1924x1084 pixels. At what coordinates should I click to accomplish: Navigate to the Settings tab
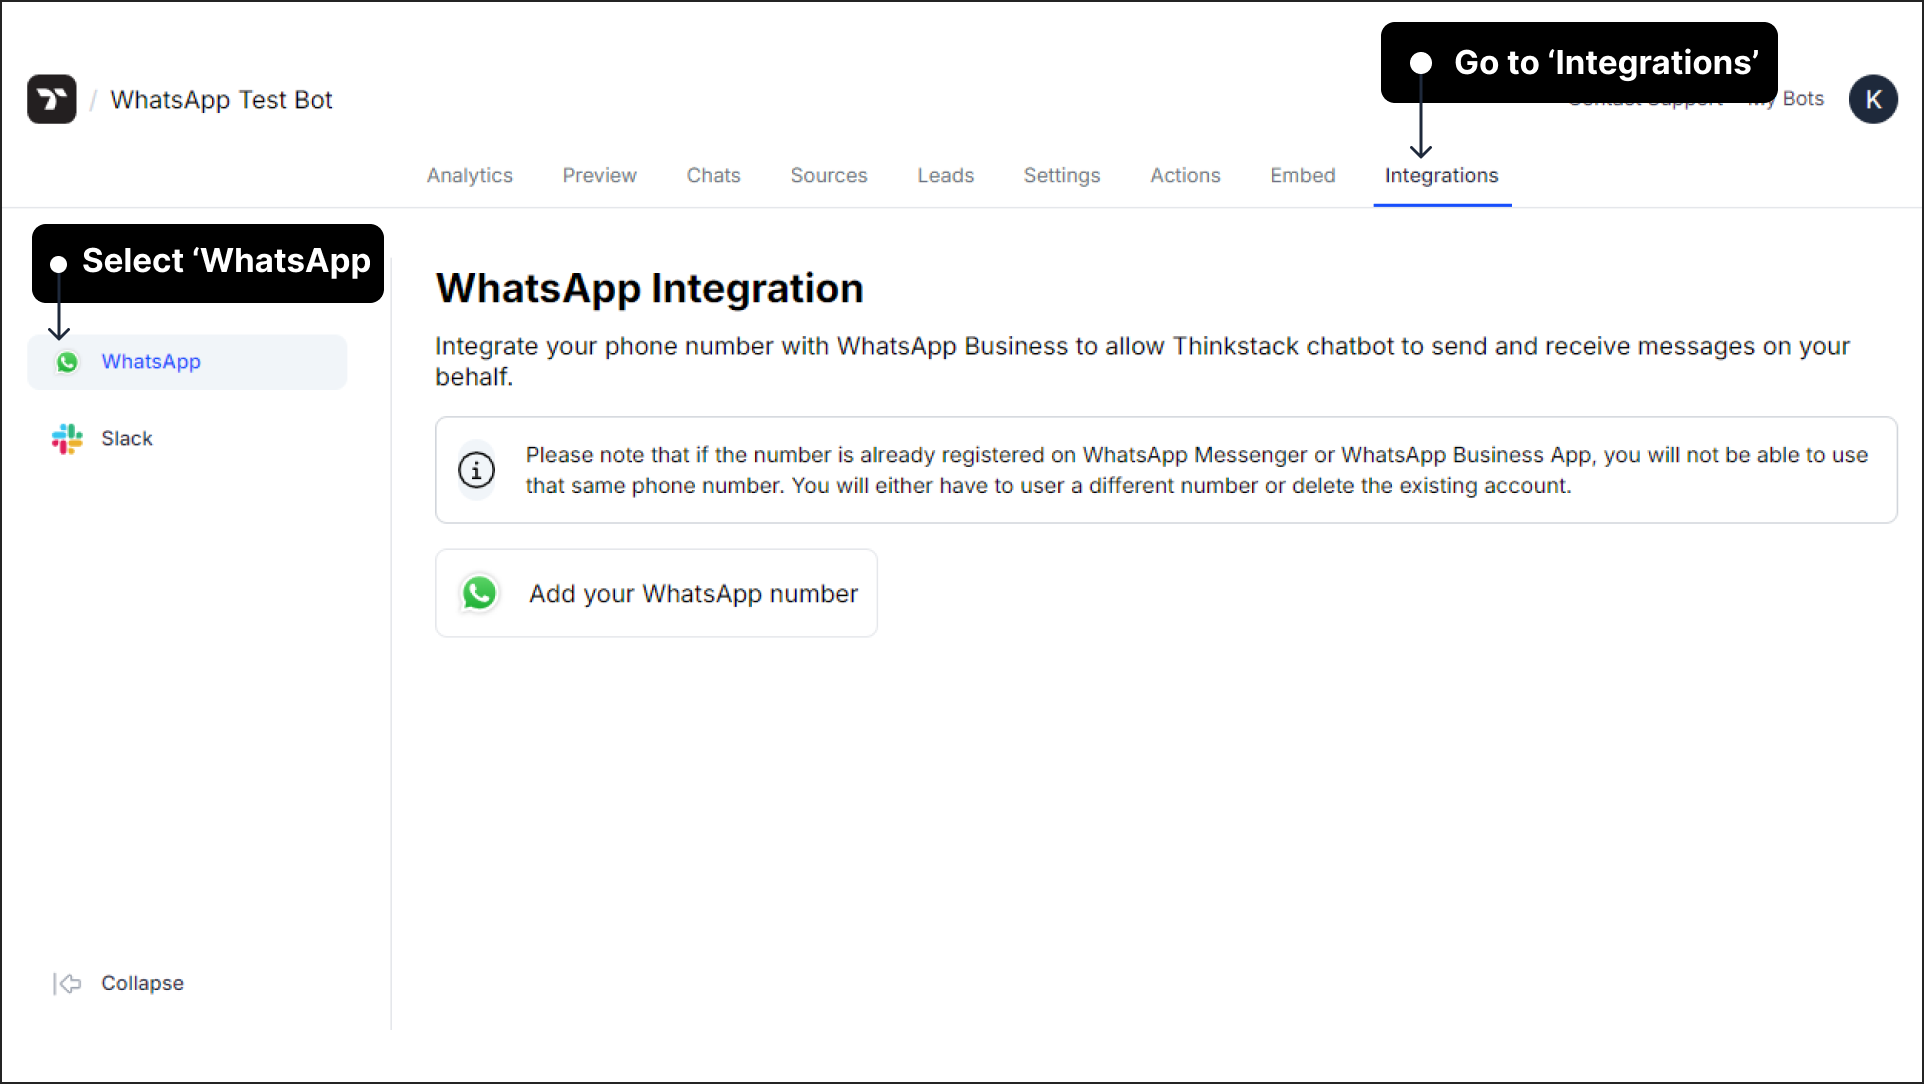[1061, 174]
